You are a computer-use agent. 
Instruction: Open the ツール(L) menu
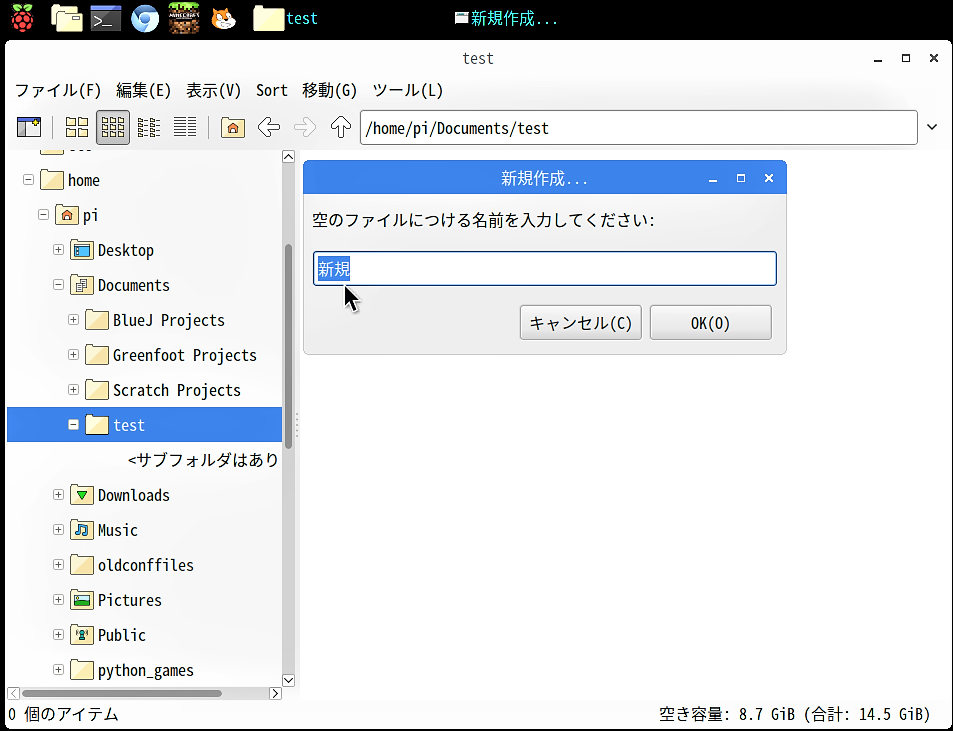click(x=408, y=91)
